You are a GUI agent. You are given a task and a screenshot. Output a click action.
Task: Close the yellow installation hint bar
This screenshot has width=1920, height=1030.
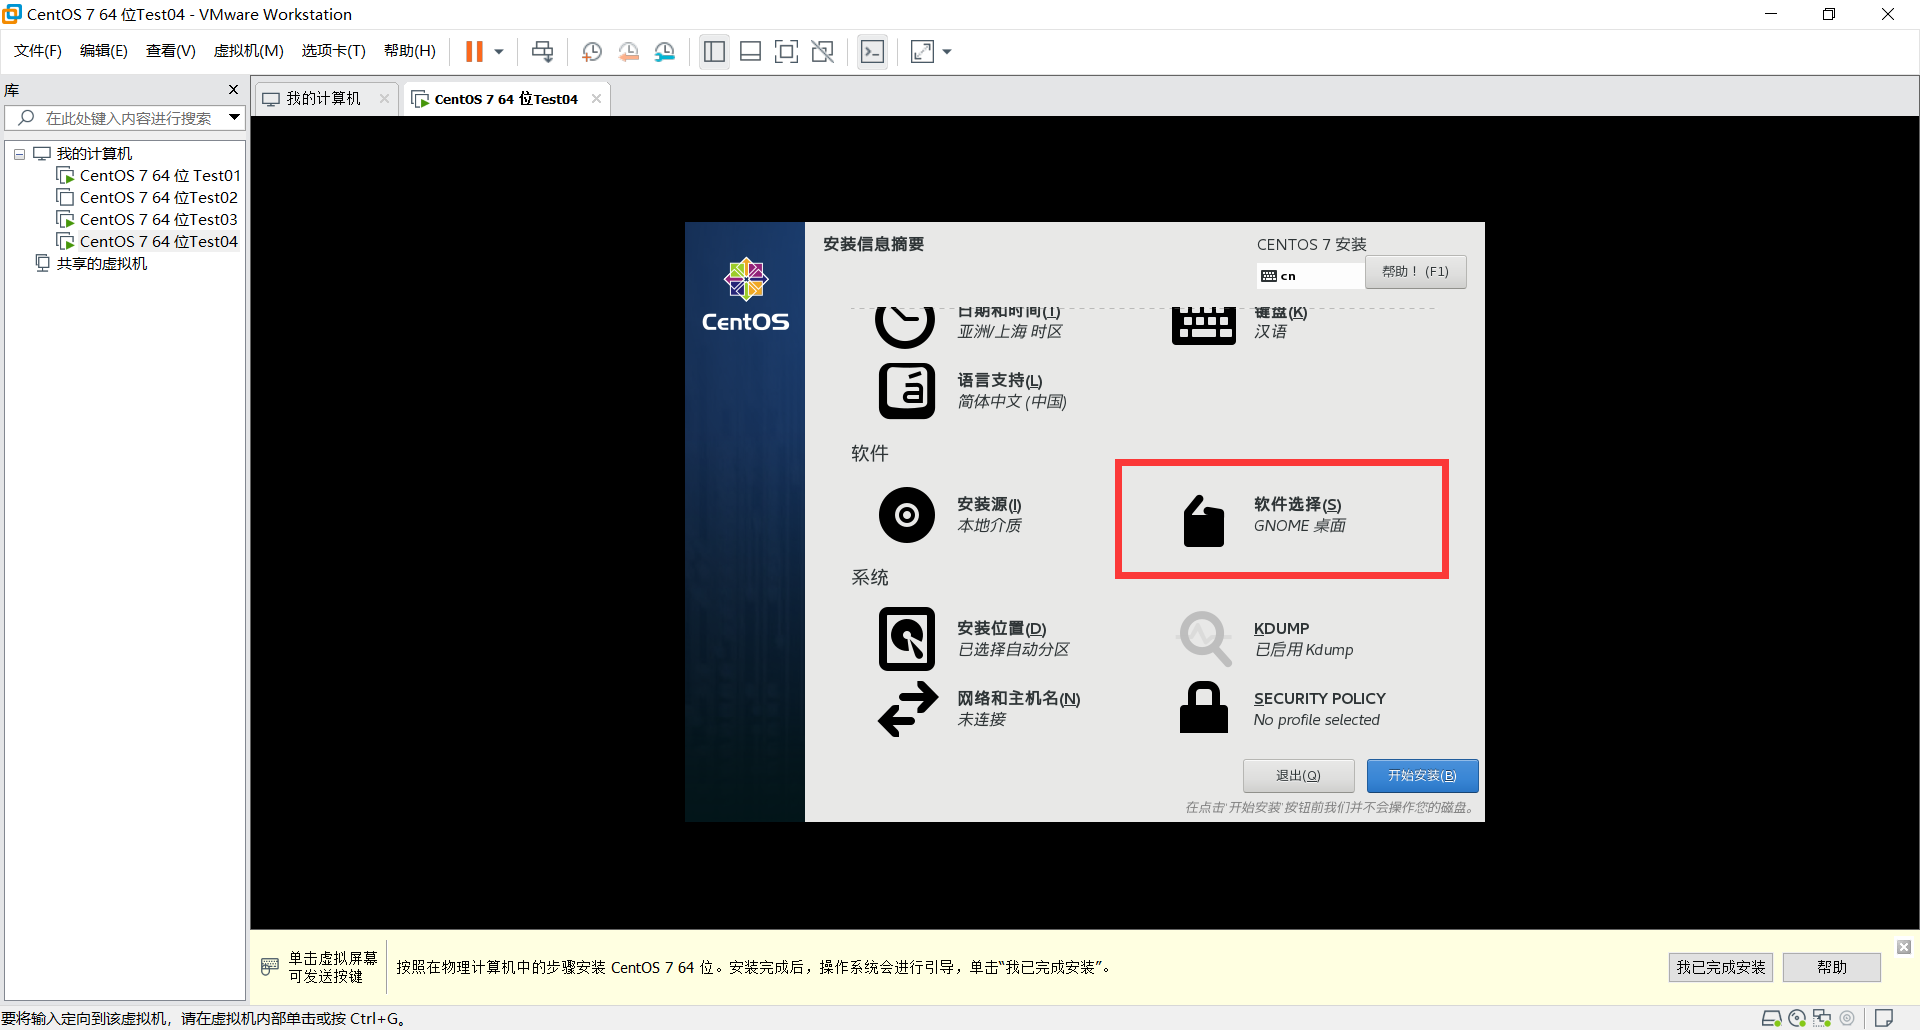tap(1904, 947)
